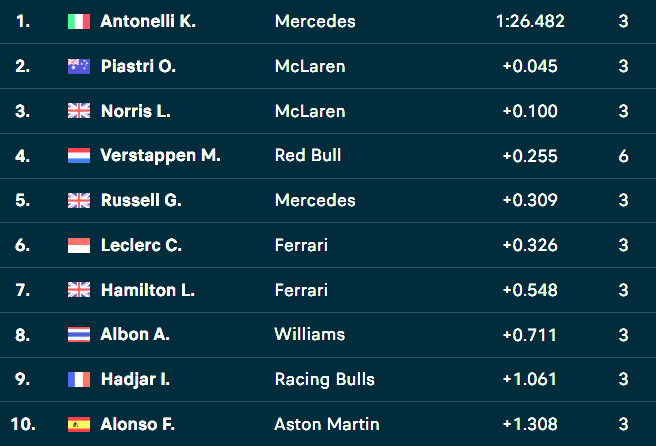Click Red Bull team name
This screenshot has width=656, height=446.
pyautogui.click(x=308, y=155)
